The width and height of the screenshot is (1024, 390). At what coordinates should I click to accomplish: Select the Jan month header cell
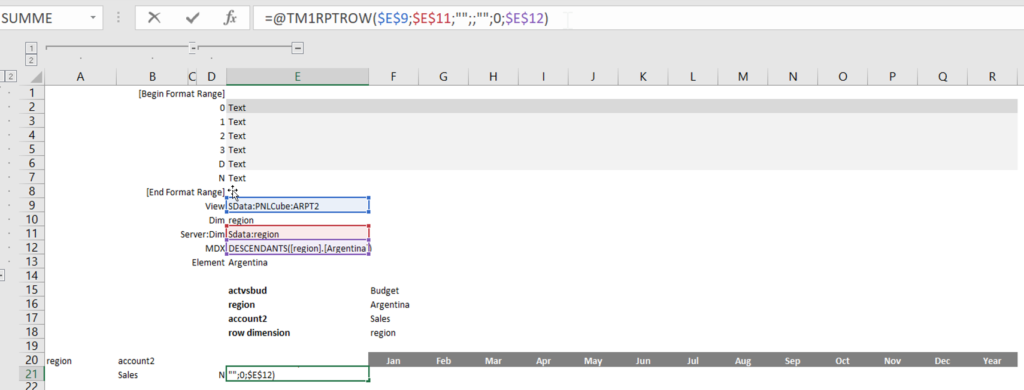coord(394,360)
